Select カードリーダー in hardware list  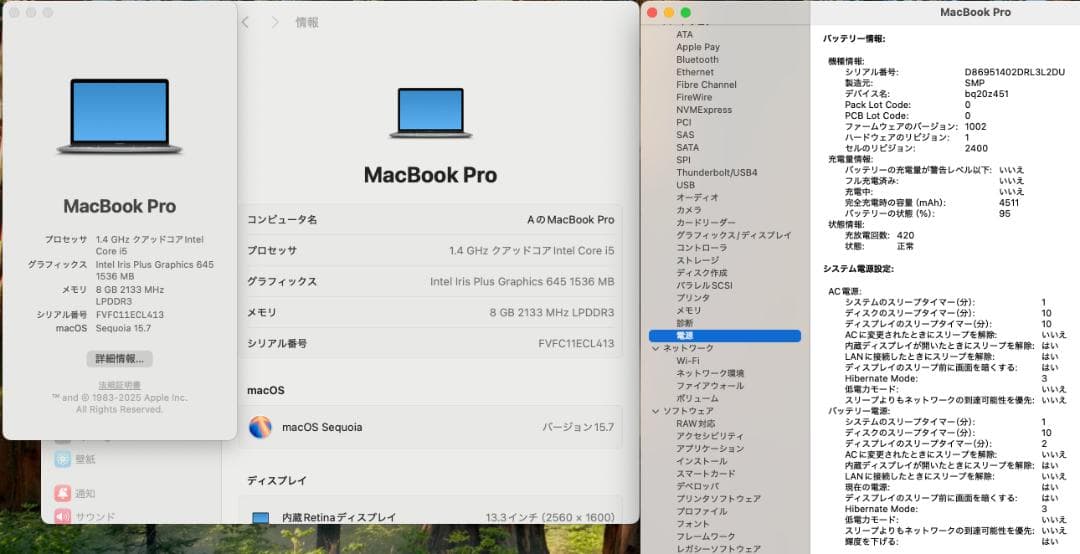point(705,223)
